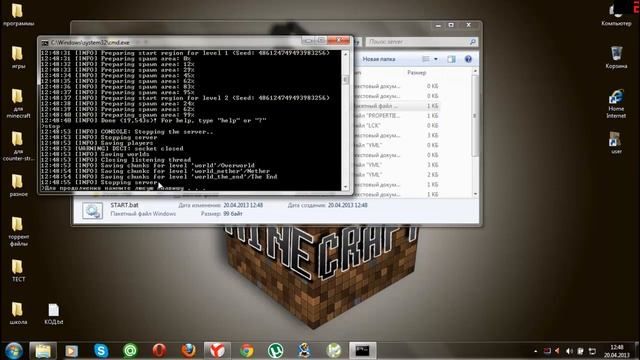
Task: Select the КОД.txt desktop file
Action: pyautogui.click(x=53, y=313)
